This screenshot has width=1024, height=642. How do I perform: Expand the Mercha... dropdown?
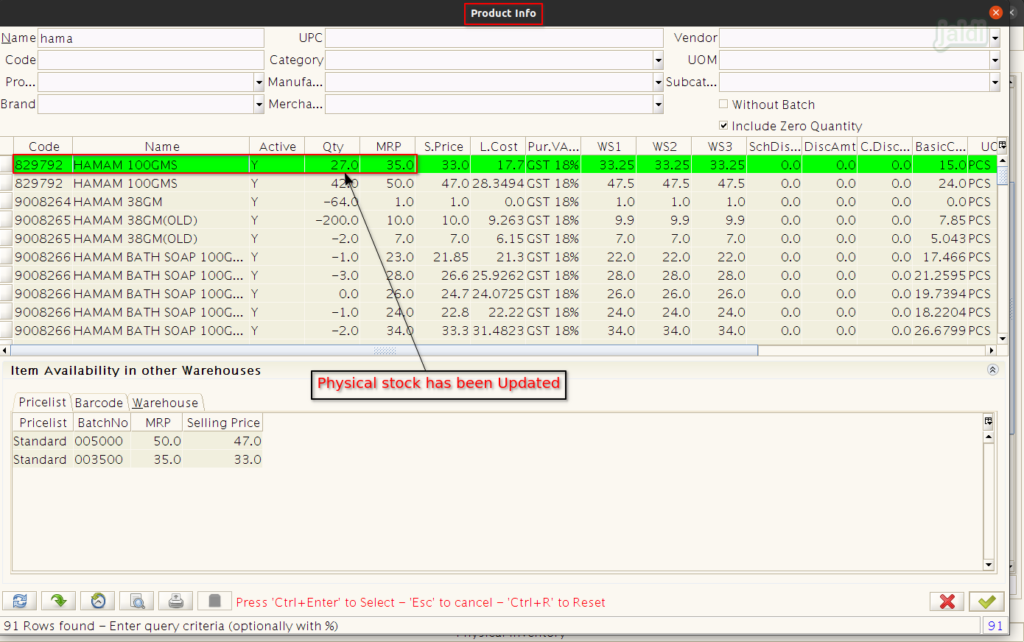pos(658,104)
